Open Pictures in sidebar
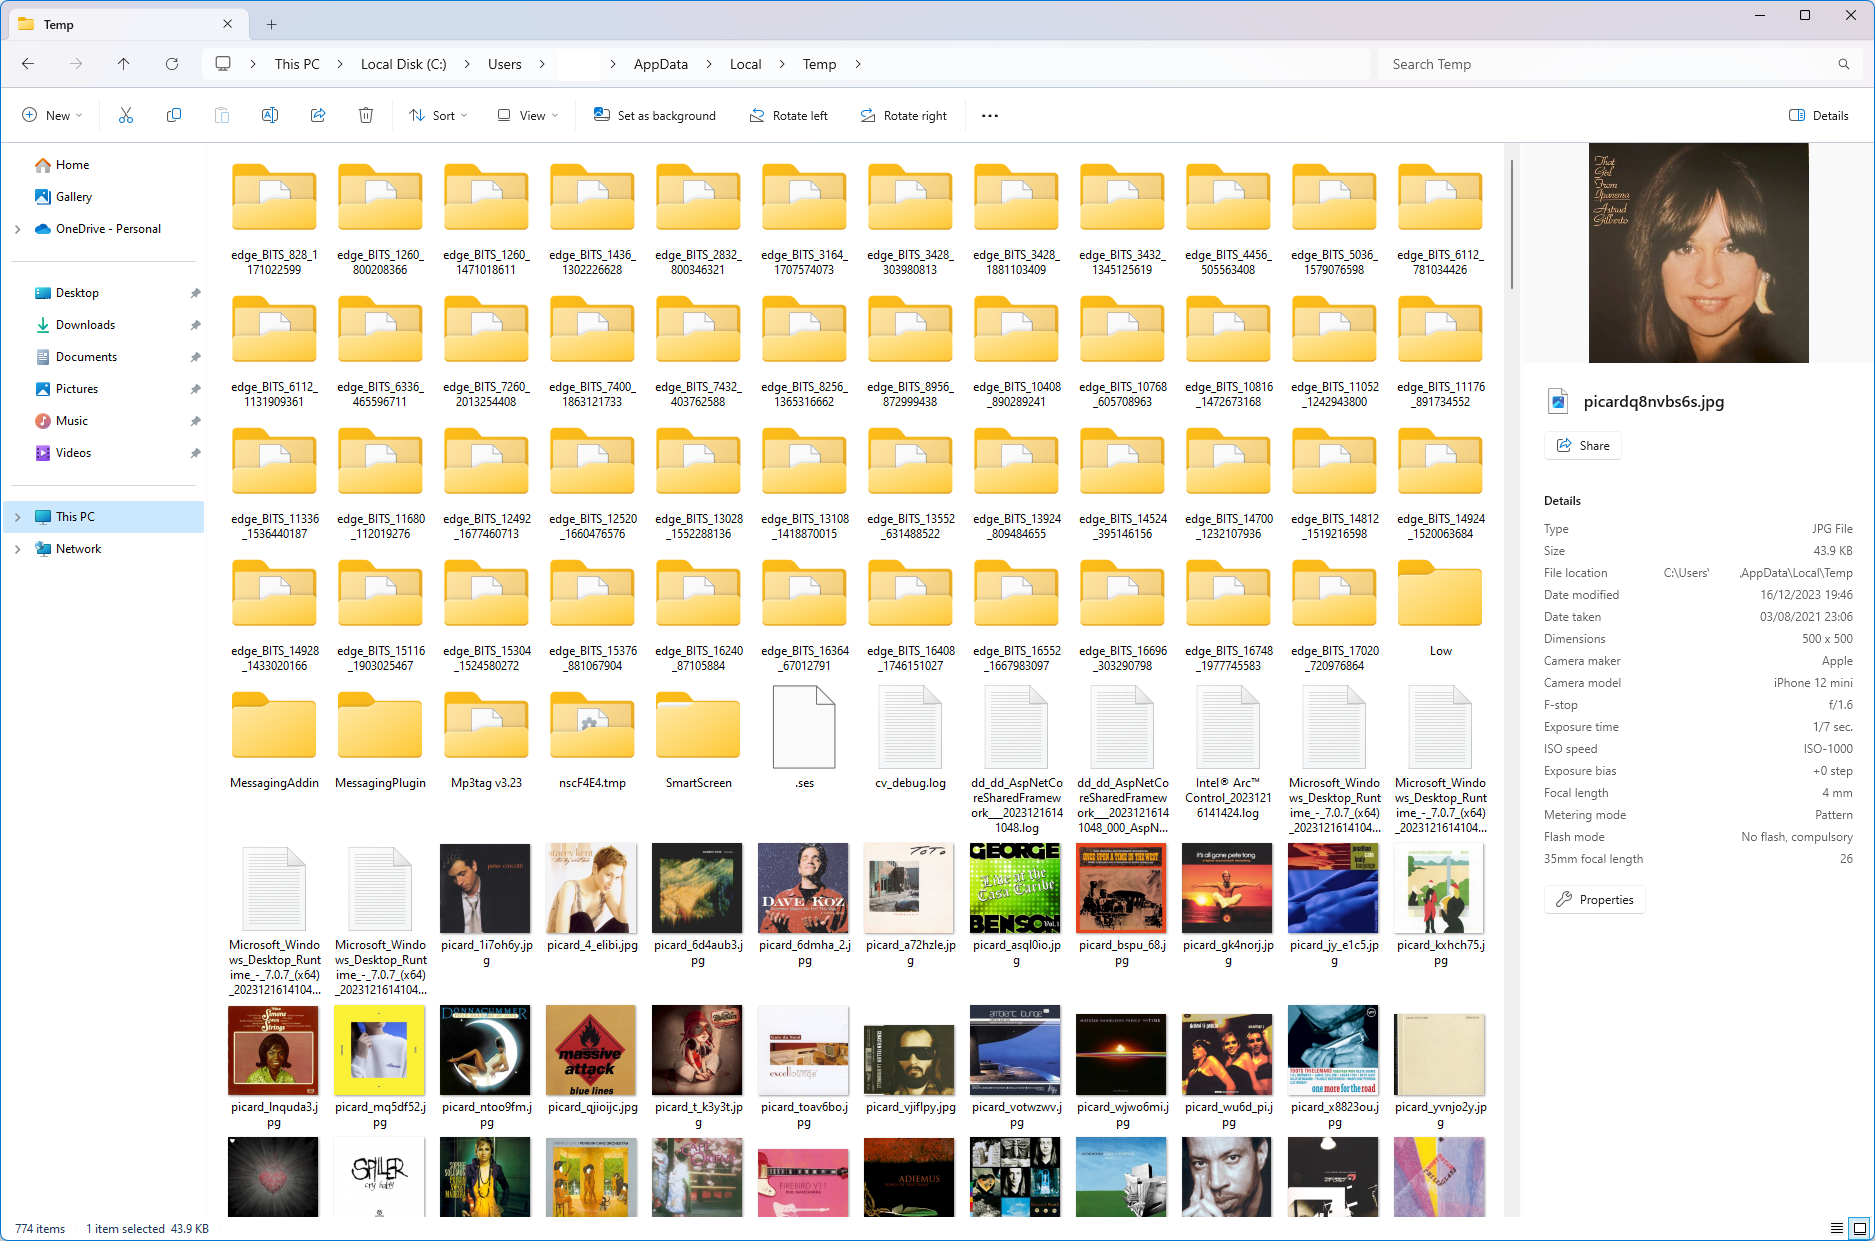This screenshot has width=1875, height=1241. [x=77, y=389]
